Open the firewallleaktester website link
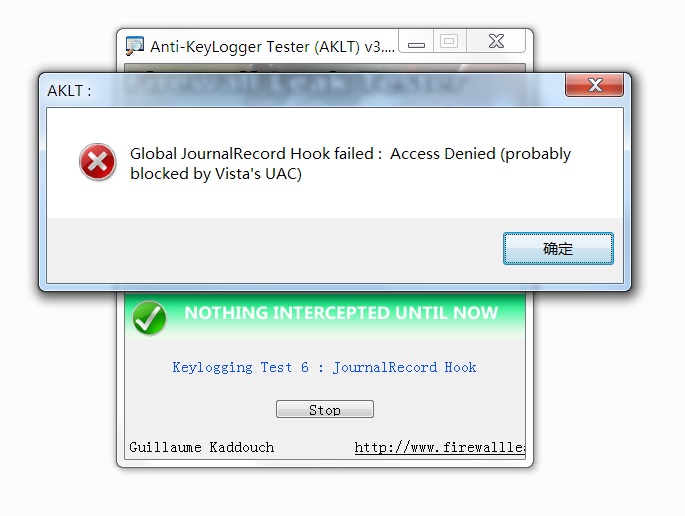Viewport: 685px width, 516px height. 439,447
